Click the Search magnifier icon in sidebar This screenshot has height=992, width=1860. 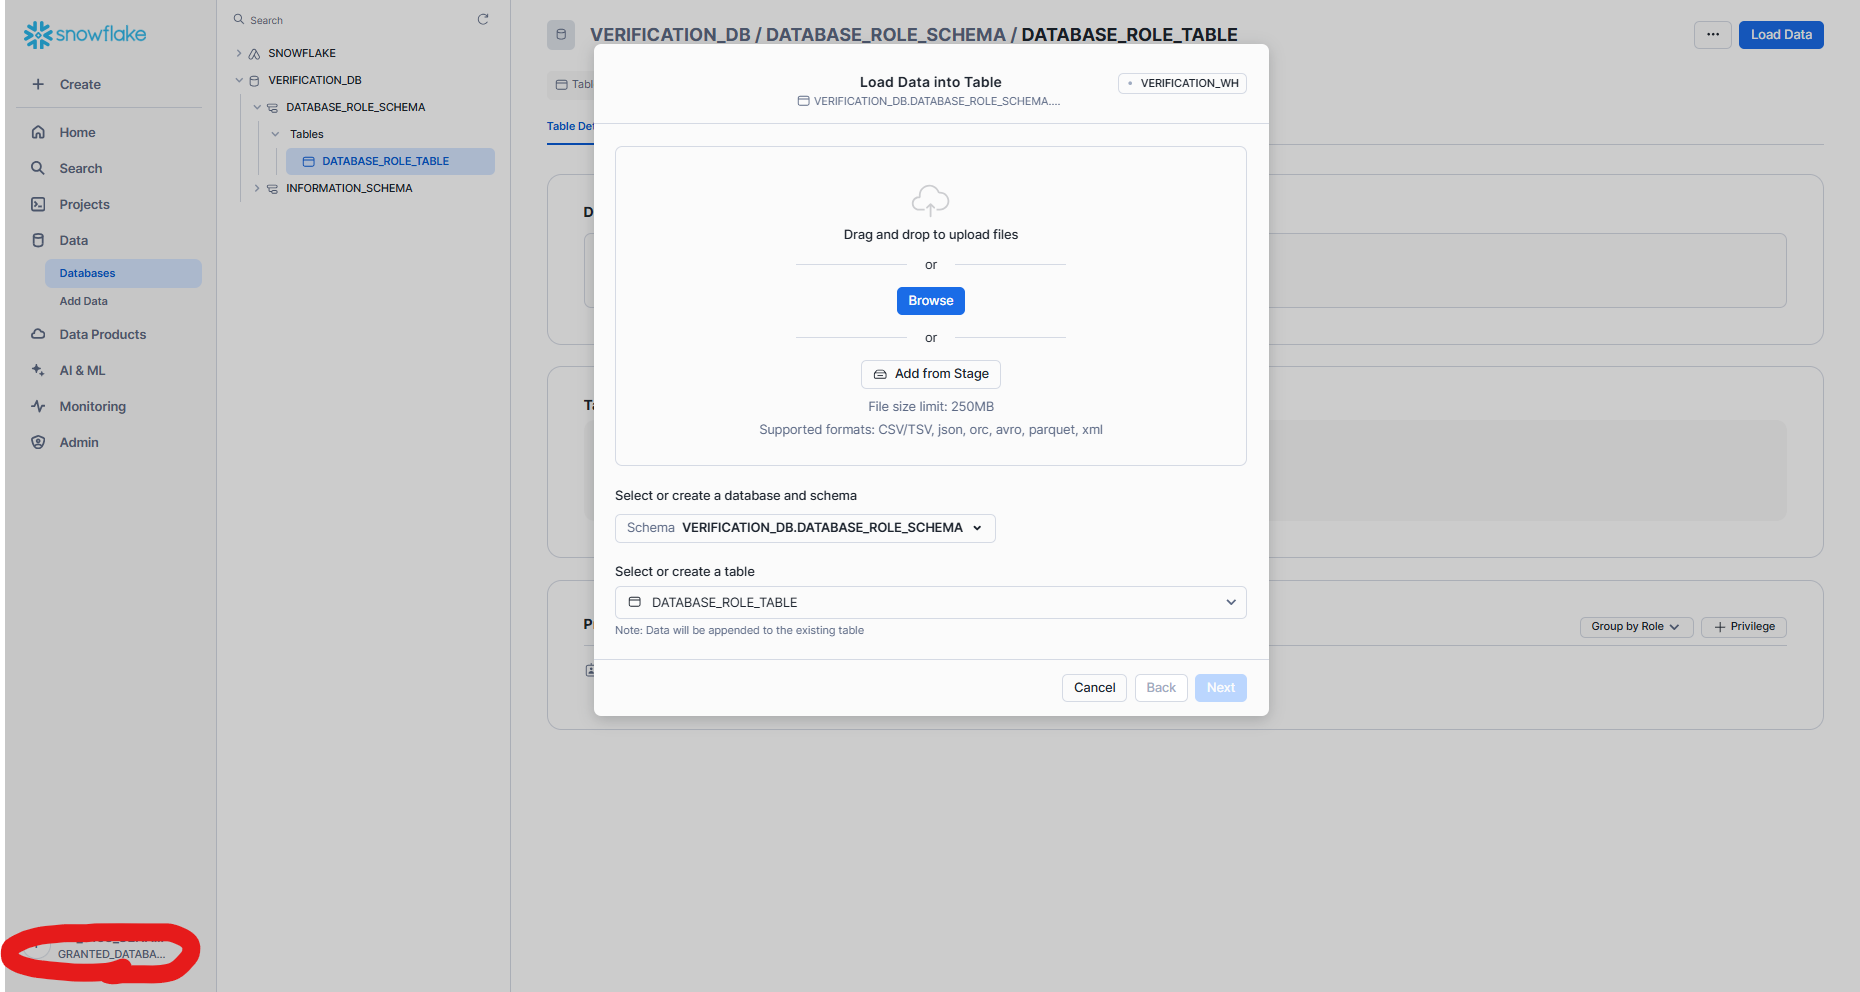(x=38, y=168)
